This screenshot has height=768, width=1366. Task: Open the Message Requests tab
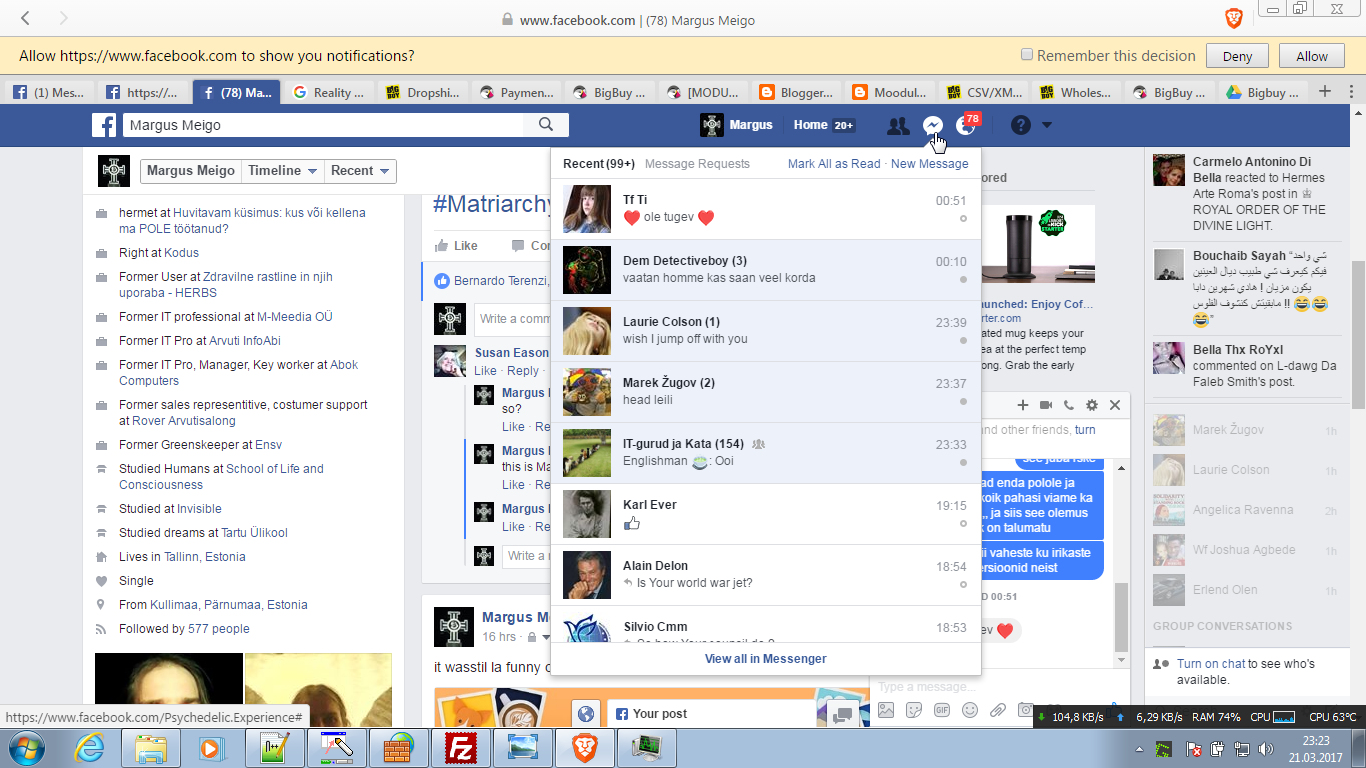(697, 164)
